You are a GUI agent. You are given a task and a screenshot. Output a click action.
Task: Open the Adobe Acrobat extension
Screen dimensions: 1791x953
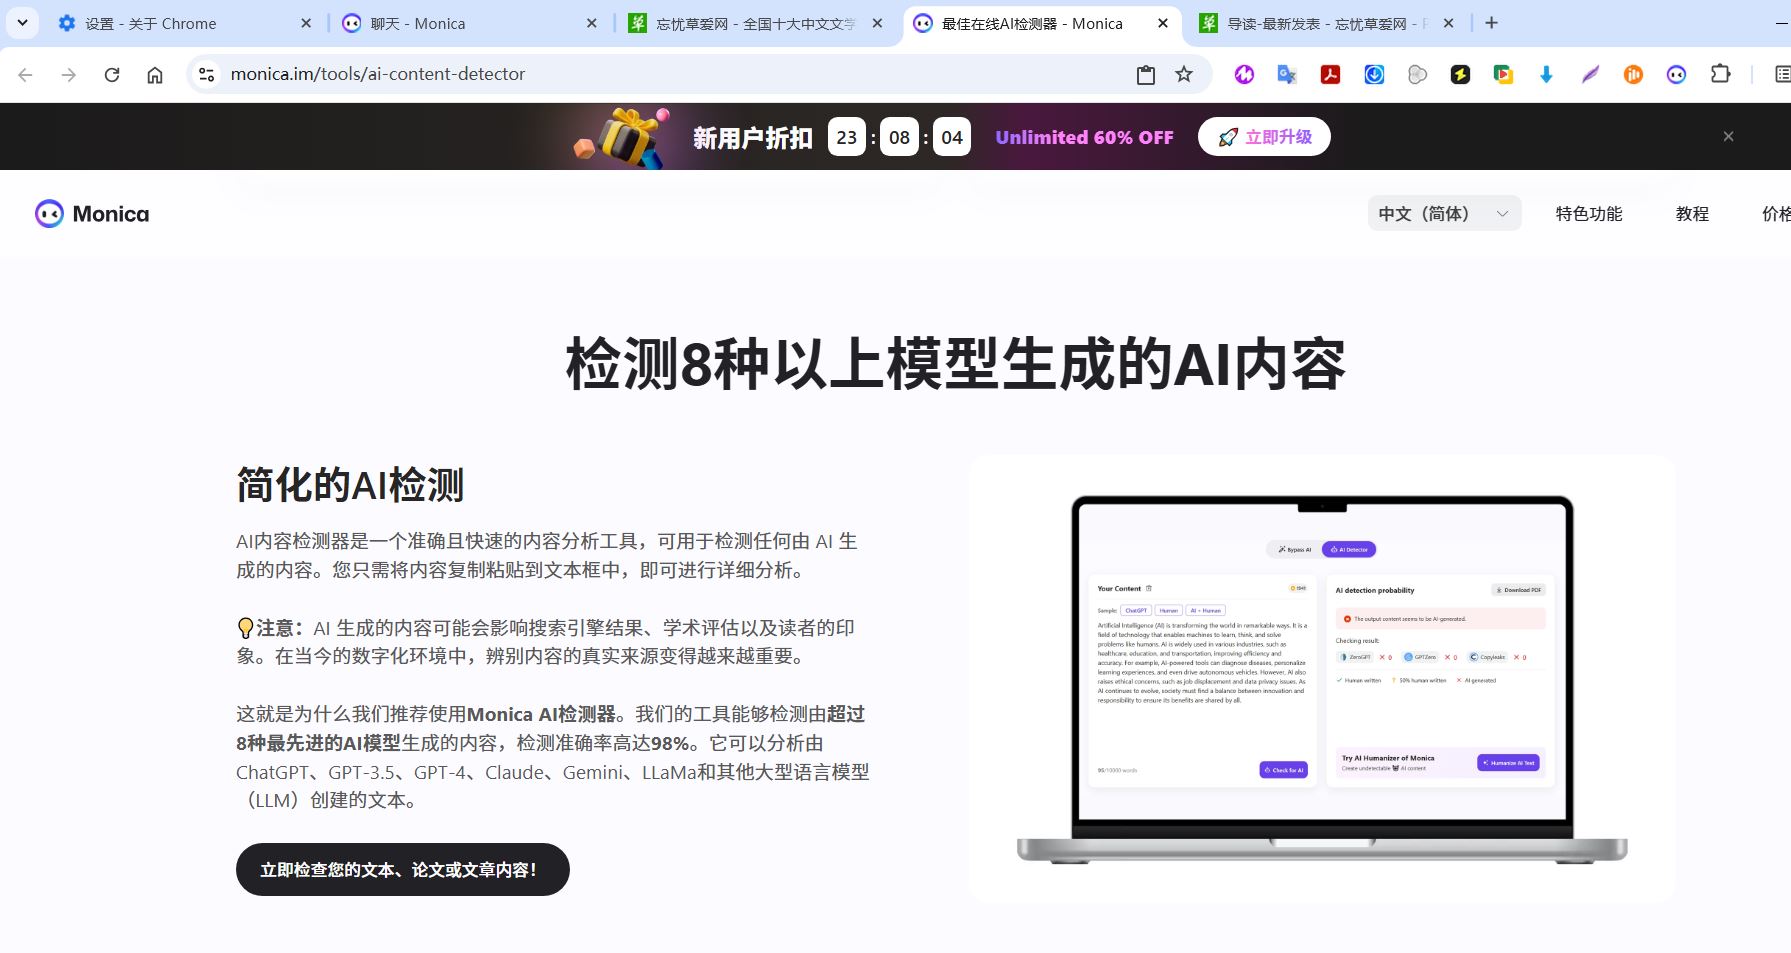(1330, 74)
